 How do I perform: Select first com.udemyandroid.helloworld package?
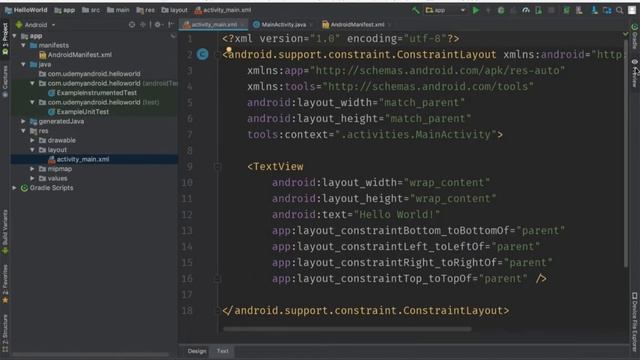[x=90, y=74]
